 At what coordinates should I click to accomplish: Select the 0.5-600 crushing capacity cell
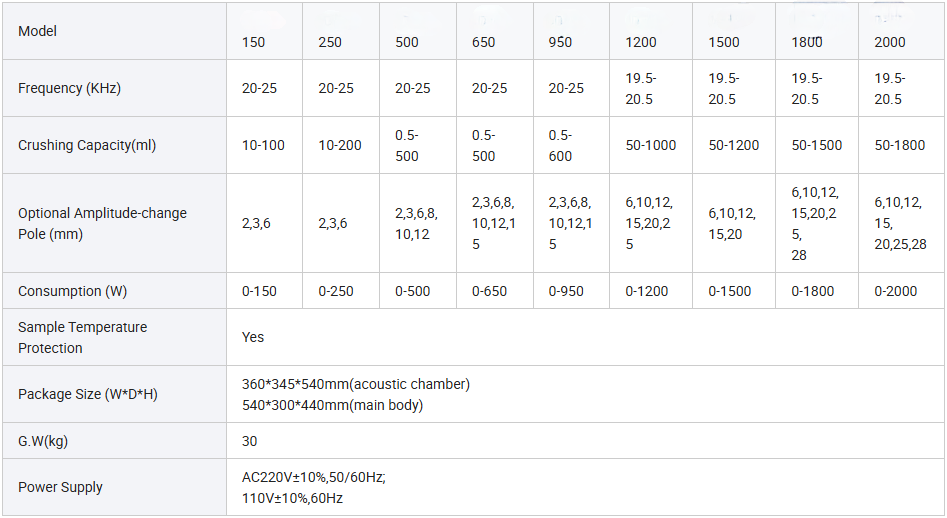pos(560,145)
